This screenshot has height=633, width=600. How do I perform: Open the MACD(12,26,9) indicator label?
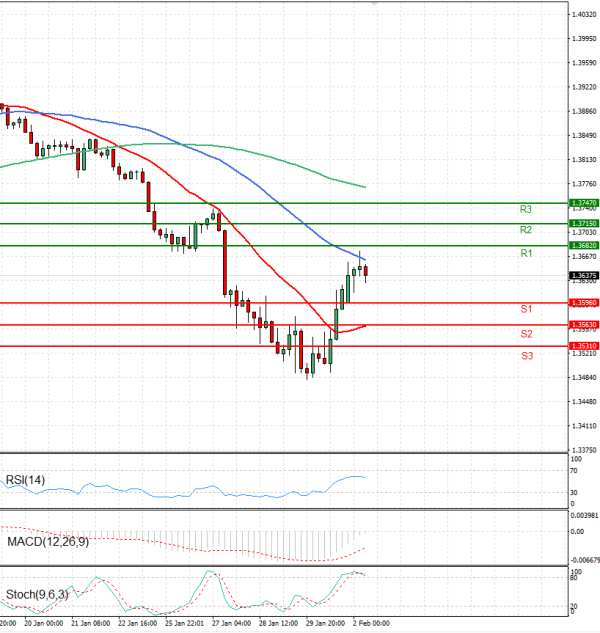(45, 541)
